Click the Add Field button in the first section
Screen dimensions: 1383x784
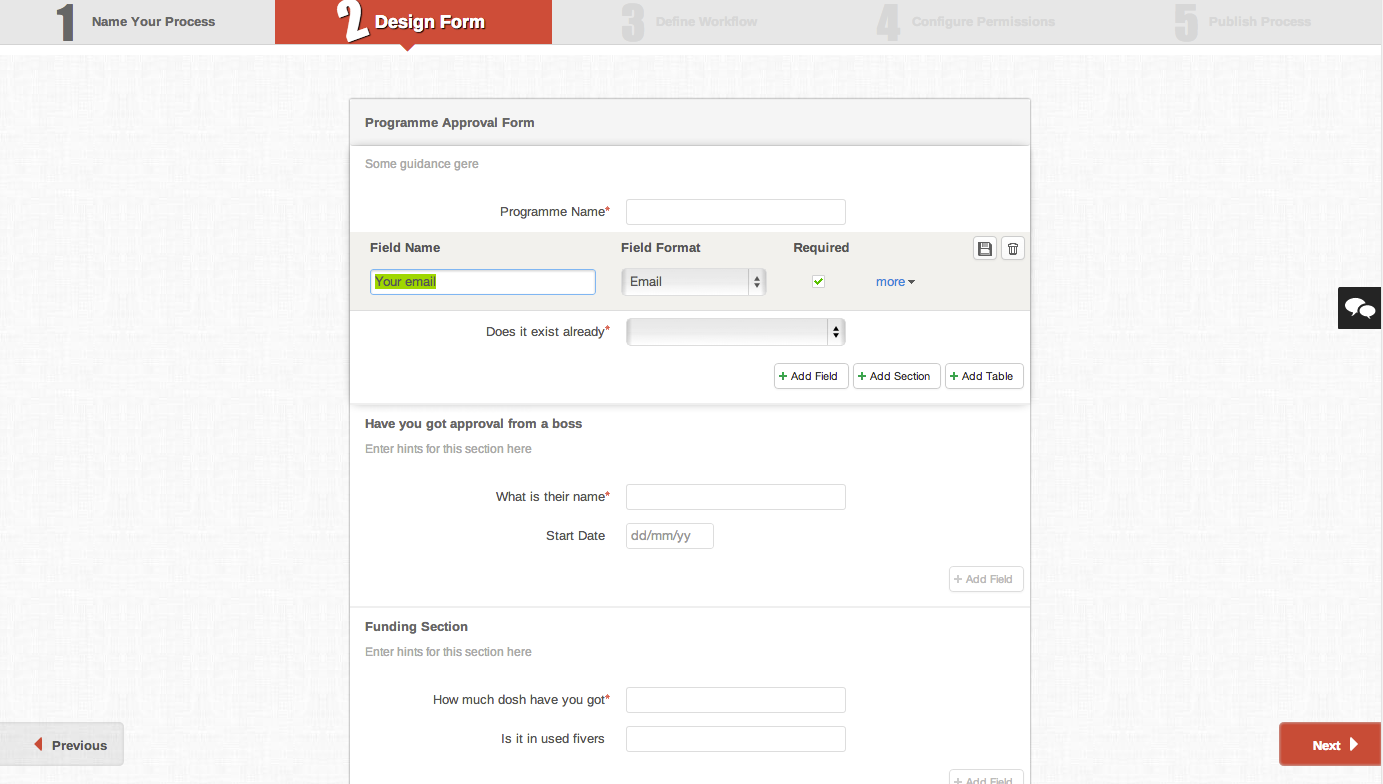tap(811, 376)
